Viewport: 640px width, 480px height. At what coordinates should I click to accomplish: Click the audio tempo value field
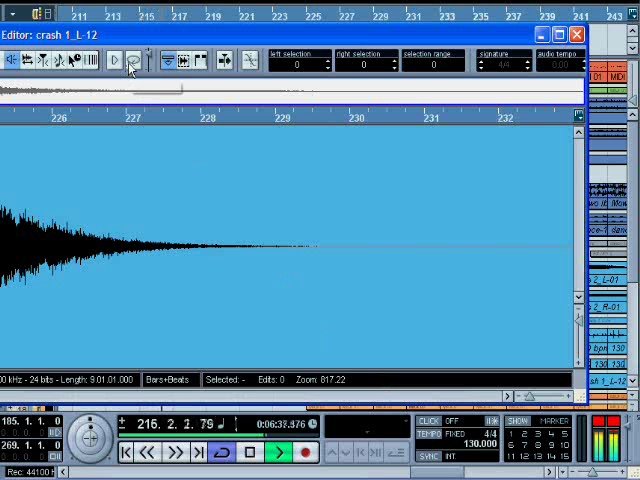coord(560,65)
